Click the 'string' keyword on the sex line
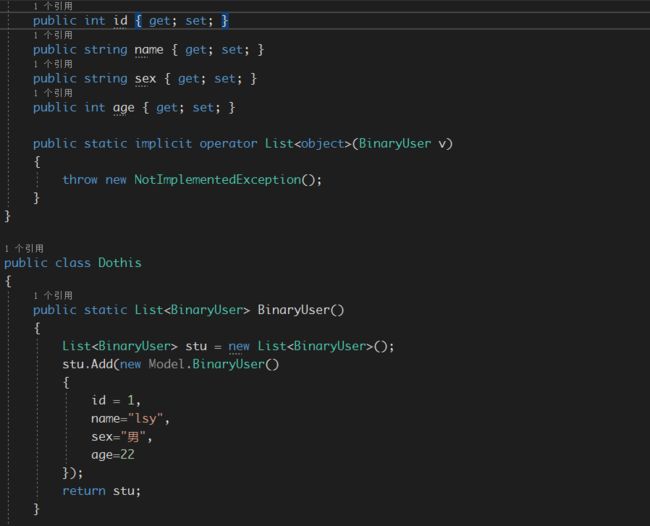 (106, 79)
